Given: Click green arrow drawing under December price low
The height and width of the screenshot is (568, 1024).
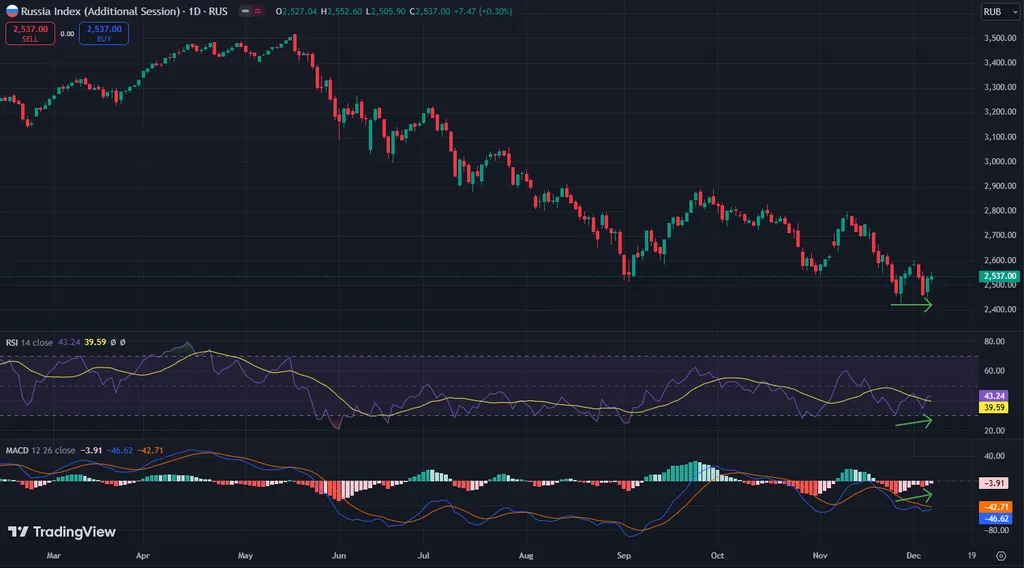Looking at the screenshot, I should click(911, 306).
